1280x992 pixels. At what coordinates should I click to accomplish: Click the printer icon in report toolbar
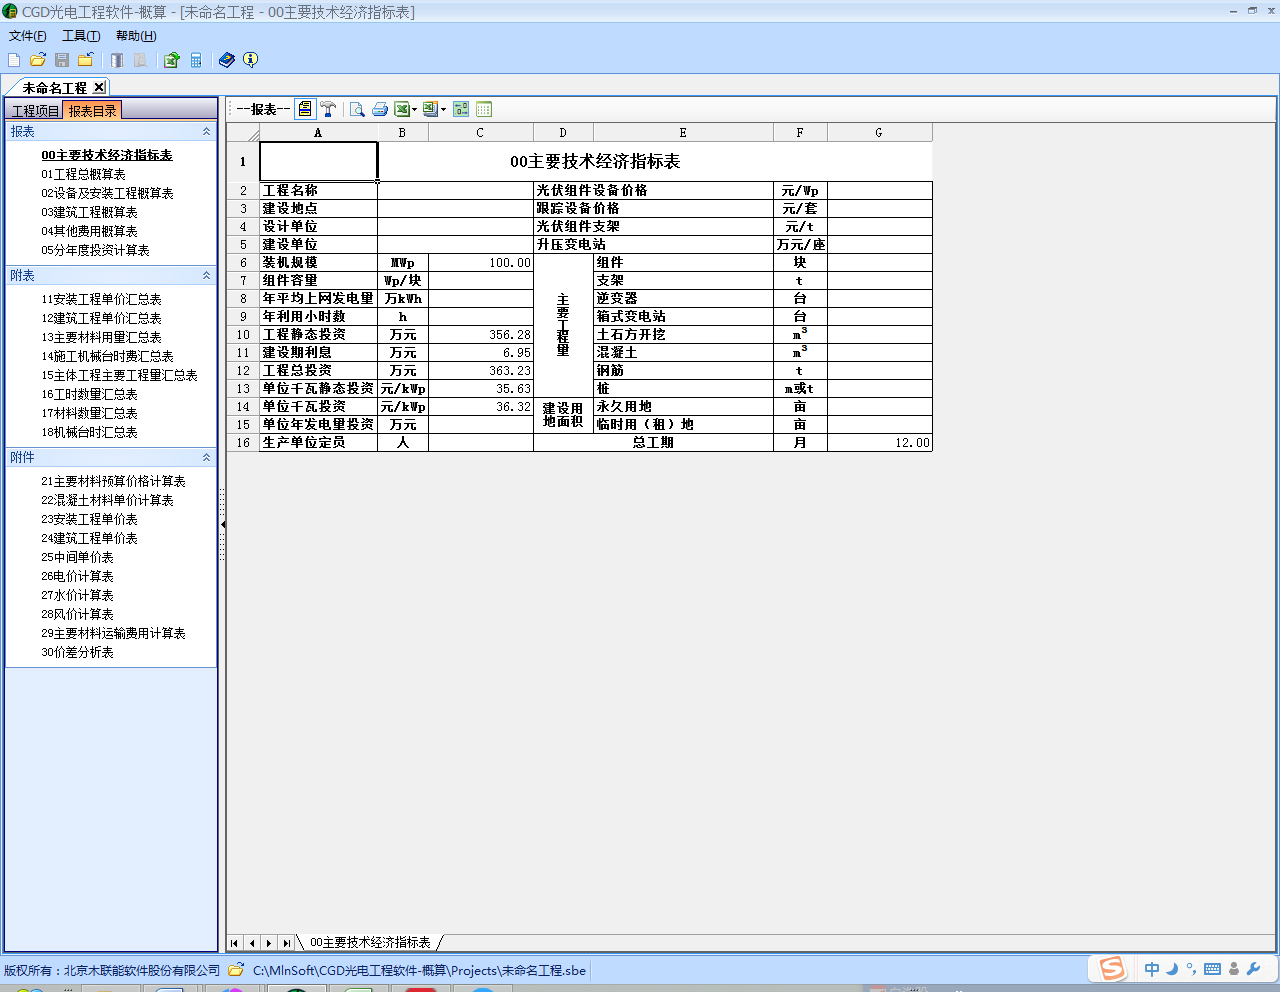[380, 109]
